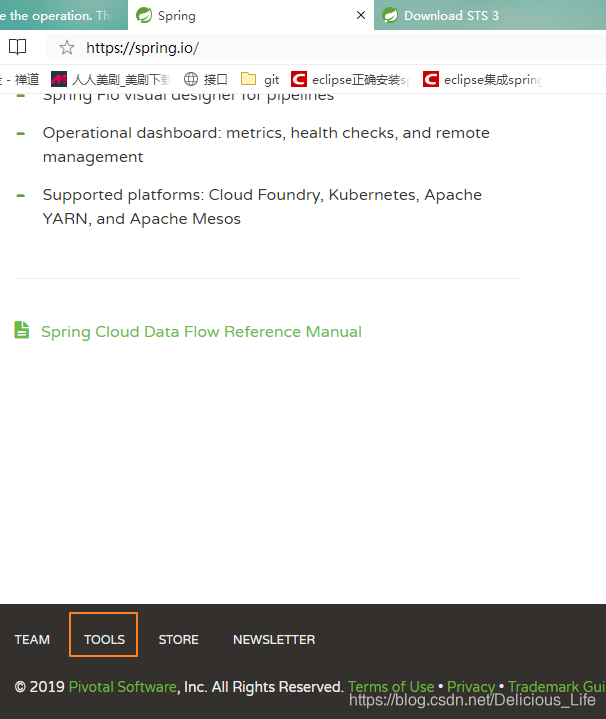
Task: Open the TEAM footer link
Action: click(32, 639)
